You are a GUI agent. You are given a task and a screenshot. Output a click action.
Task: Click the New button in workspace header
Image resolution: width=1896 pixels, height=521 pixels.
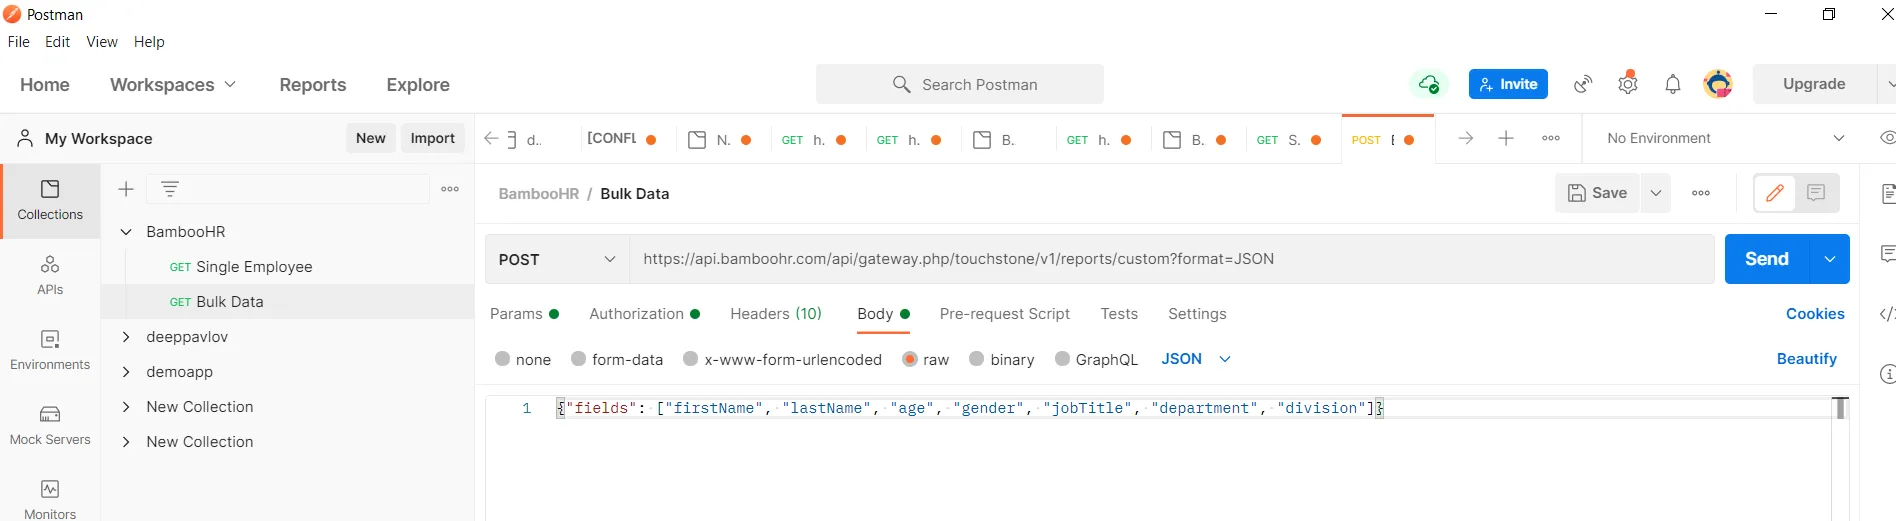tap(371, 138)
